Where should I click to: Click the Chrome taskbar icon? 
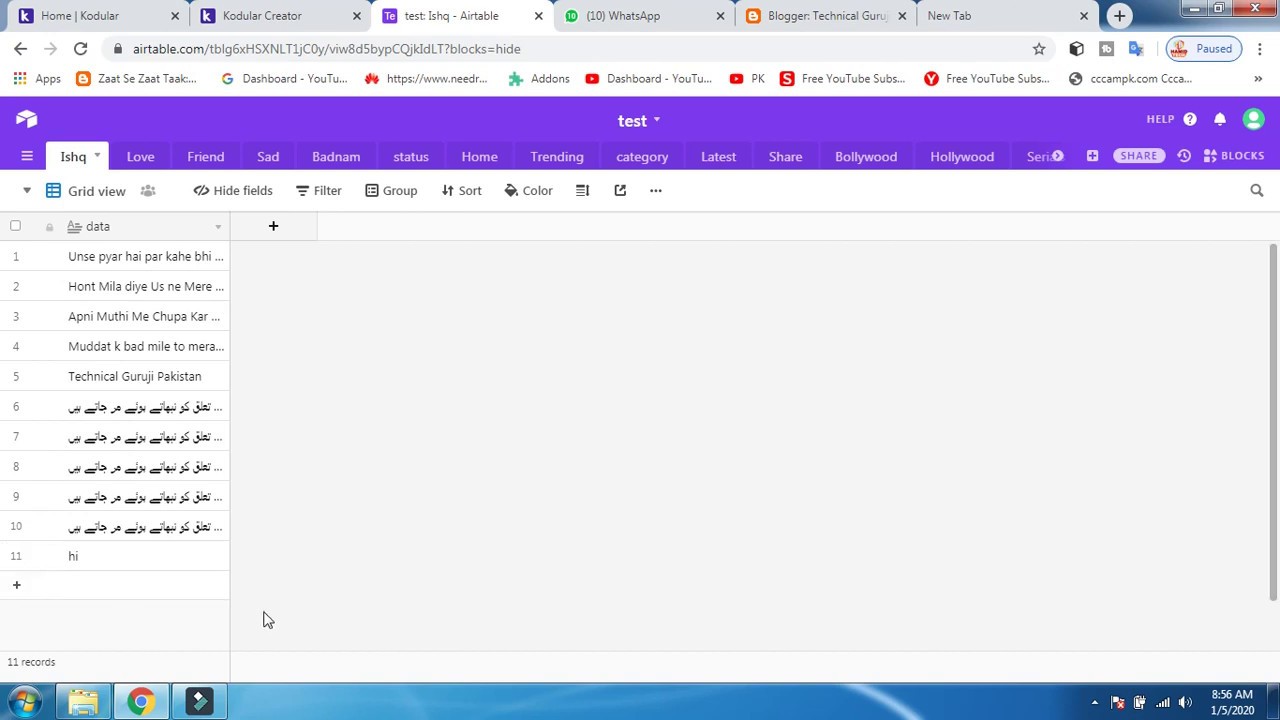tap(141, 702)
